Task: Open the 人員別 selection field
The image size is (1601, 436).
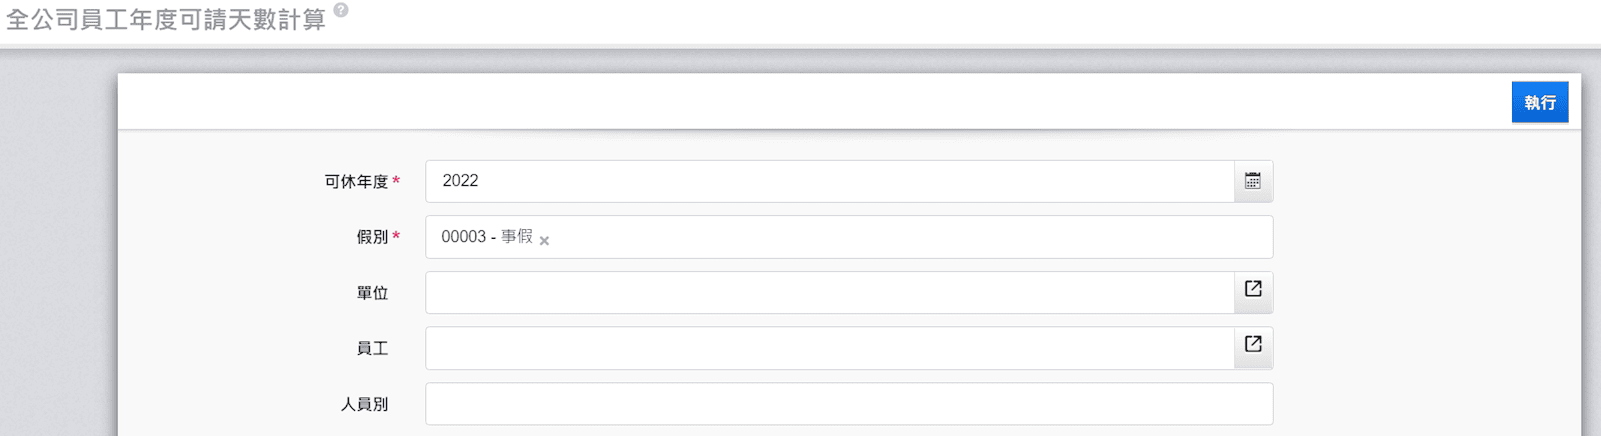Action: pyautogui.click(x=848, y=404)
